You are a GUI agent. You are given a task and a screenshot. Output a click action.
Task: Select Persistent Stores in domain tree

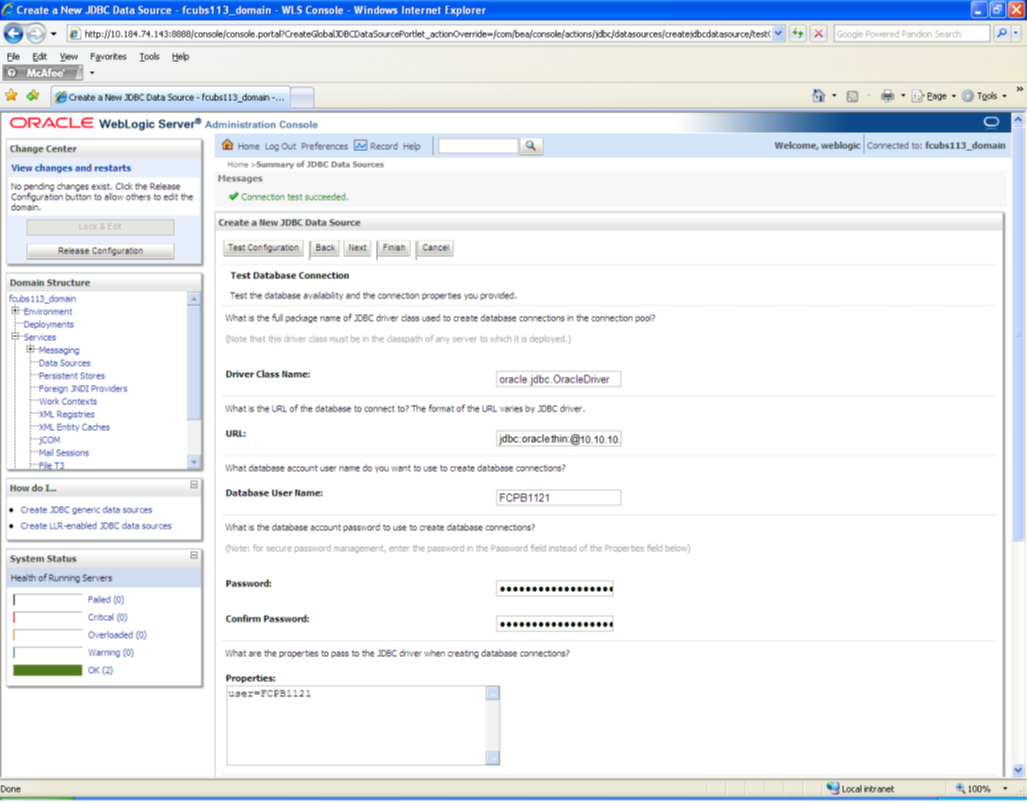coord(71,376)
